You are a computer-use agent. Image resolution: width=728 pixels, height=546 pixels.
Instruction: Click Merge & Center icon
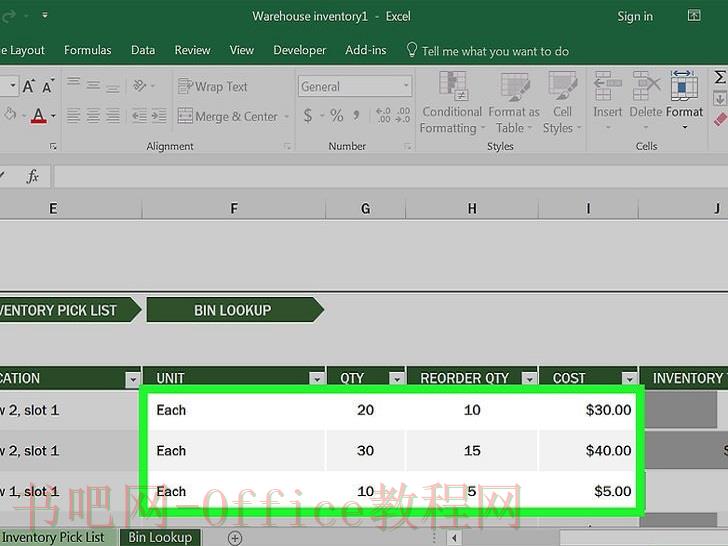185,116
